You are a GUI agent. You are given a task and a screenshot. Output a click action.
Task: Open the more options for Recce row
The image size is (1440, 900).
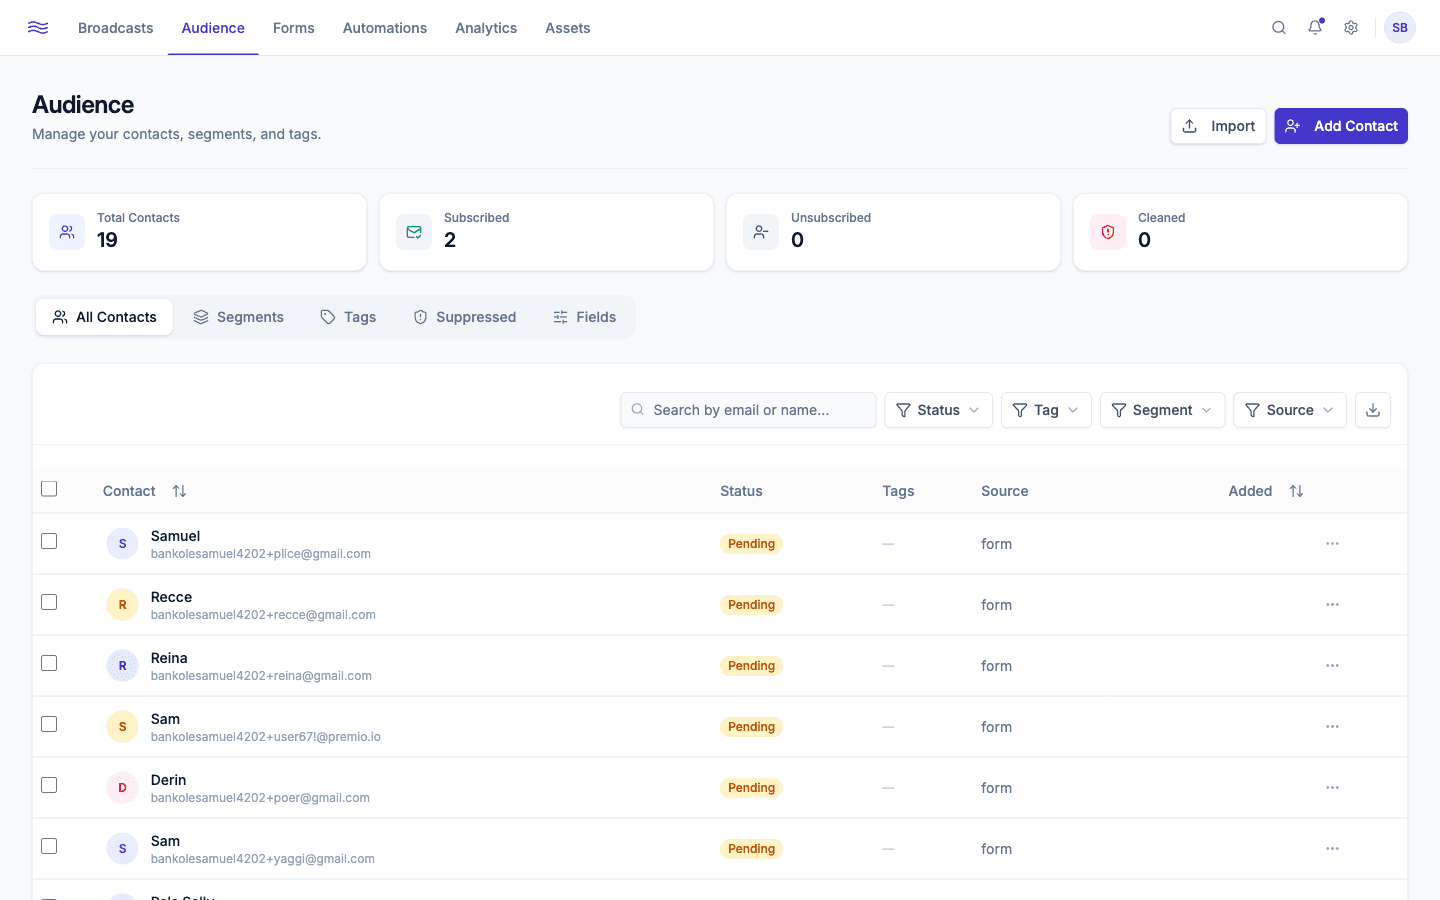pyautogui.click(x=1332, y=605)
